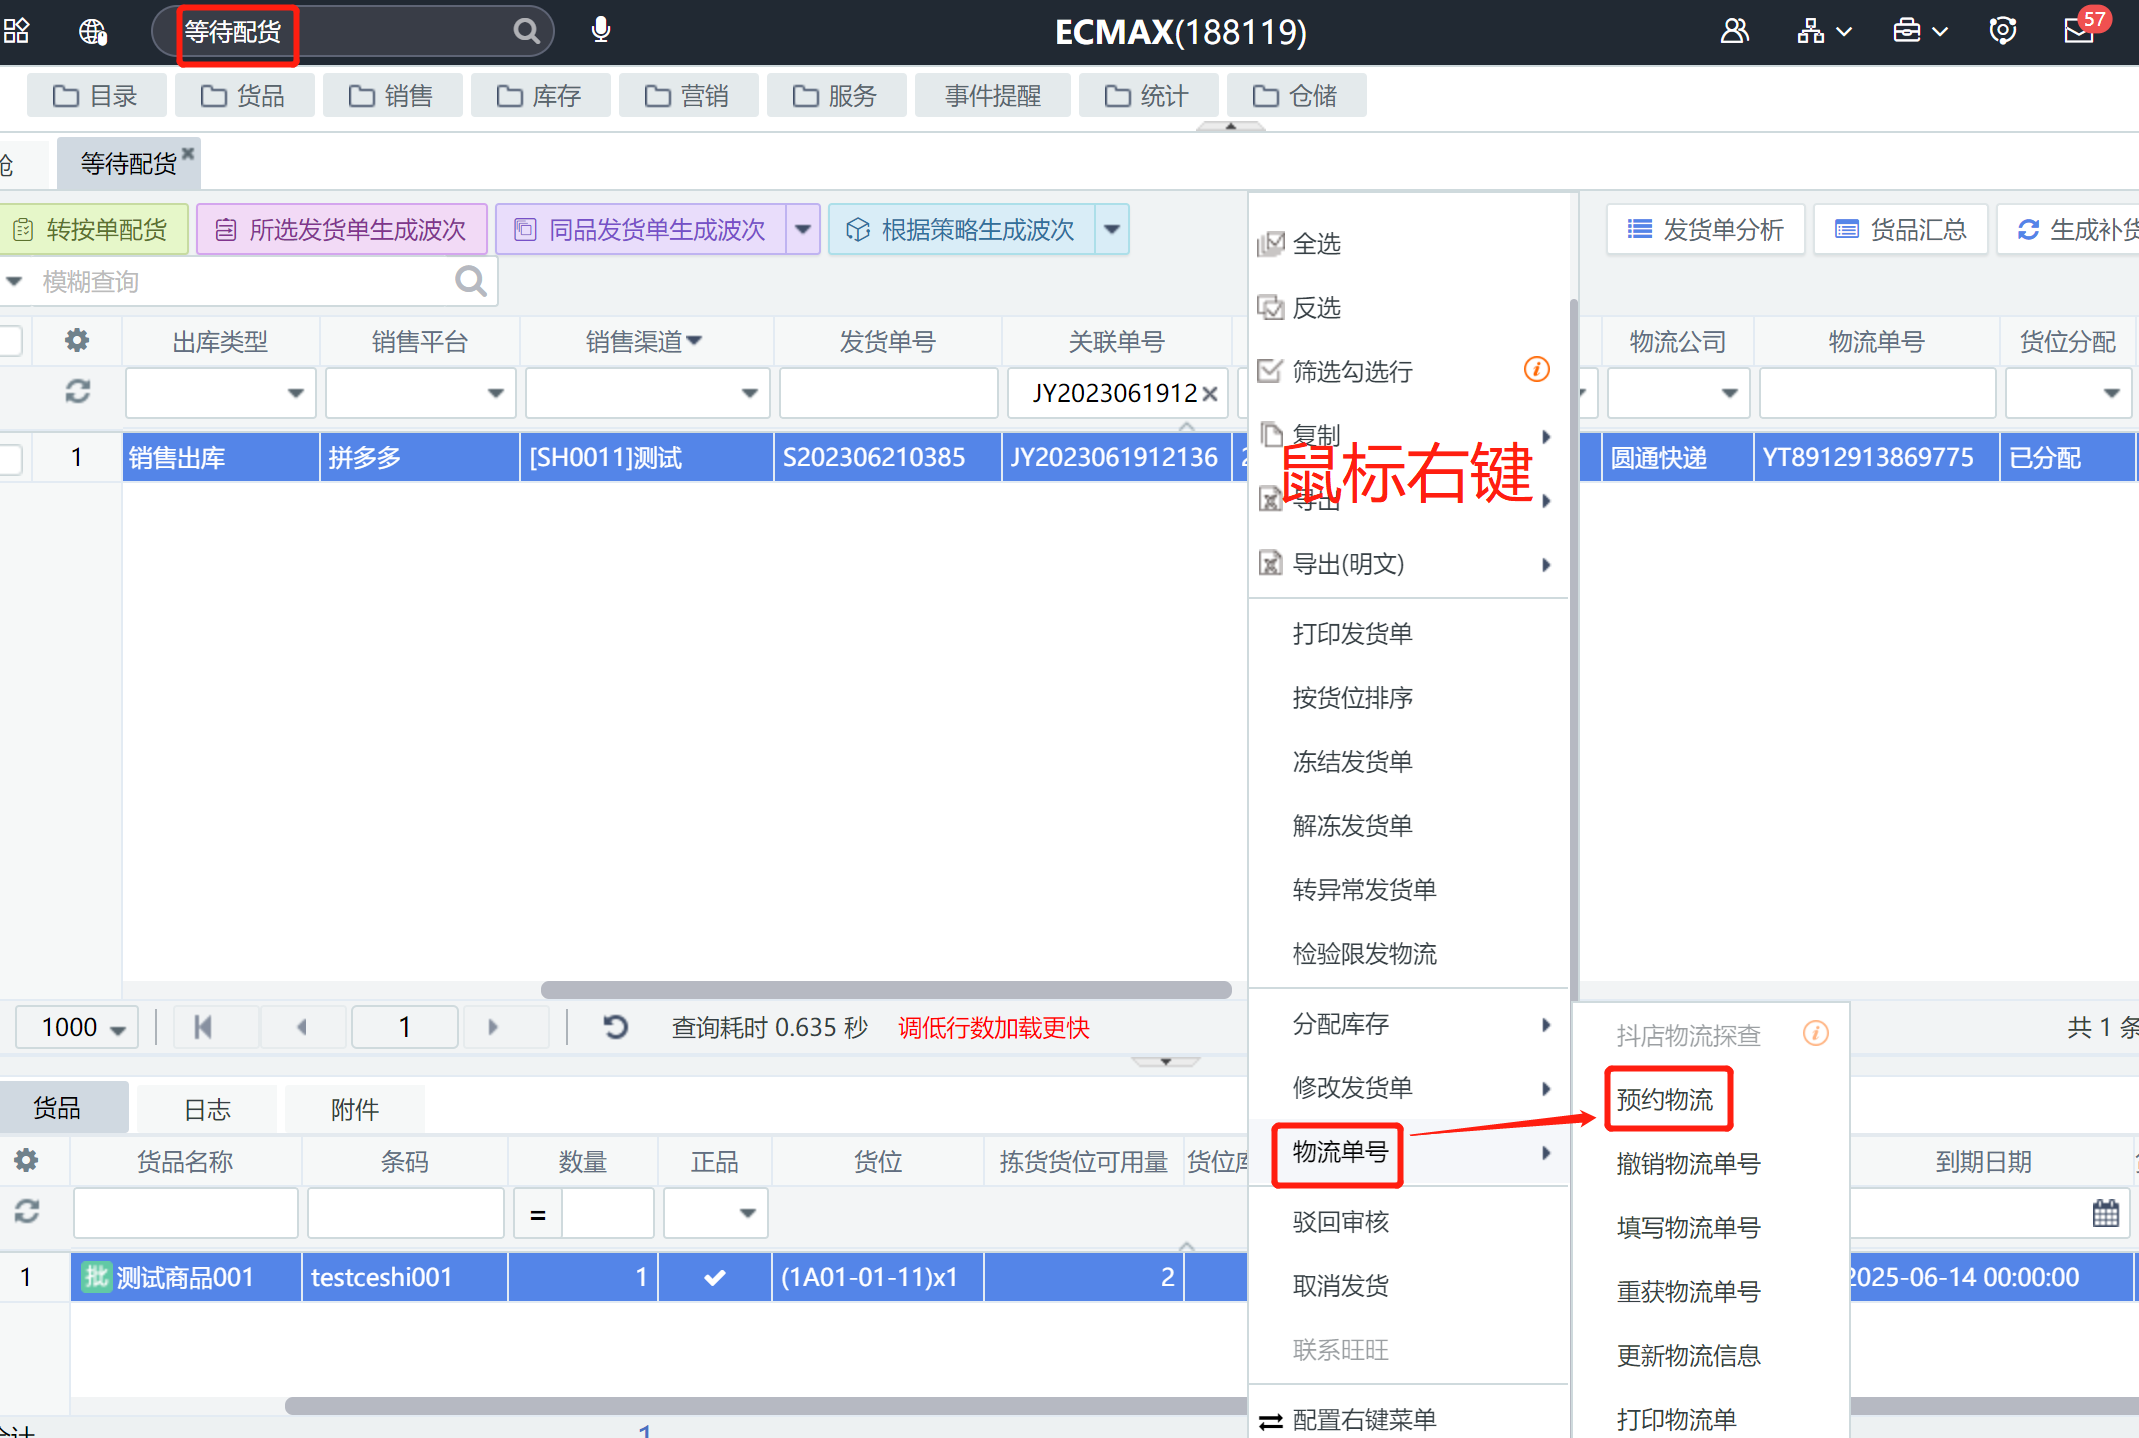Image resolution: width=2139 pixels, height=1438 pixels.
Task: Click the reload query icon in pager
Action: pos(616,1027)
